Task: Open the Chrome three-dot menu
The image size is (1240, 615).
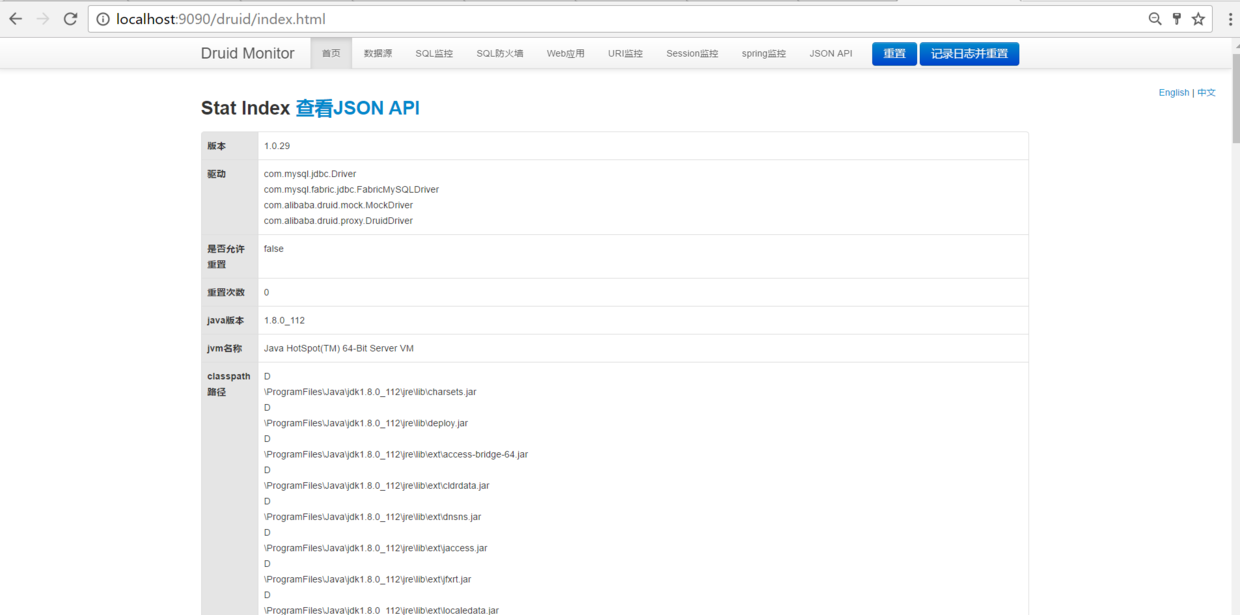Action: pos(1230,19)
